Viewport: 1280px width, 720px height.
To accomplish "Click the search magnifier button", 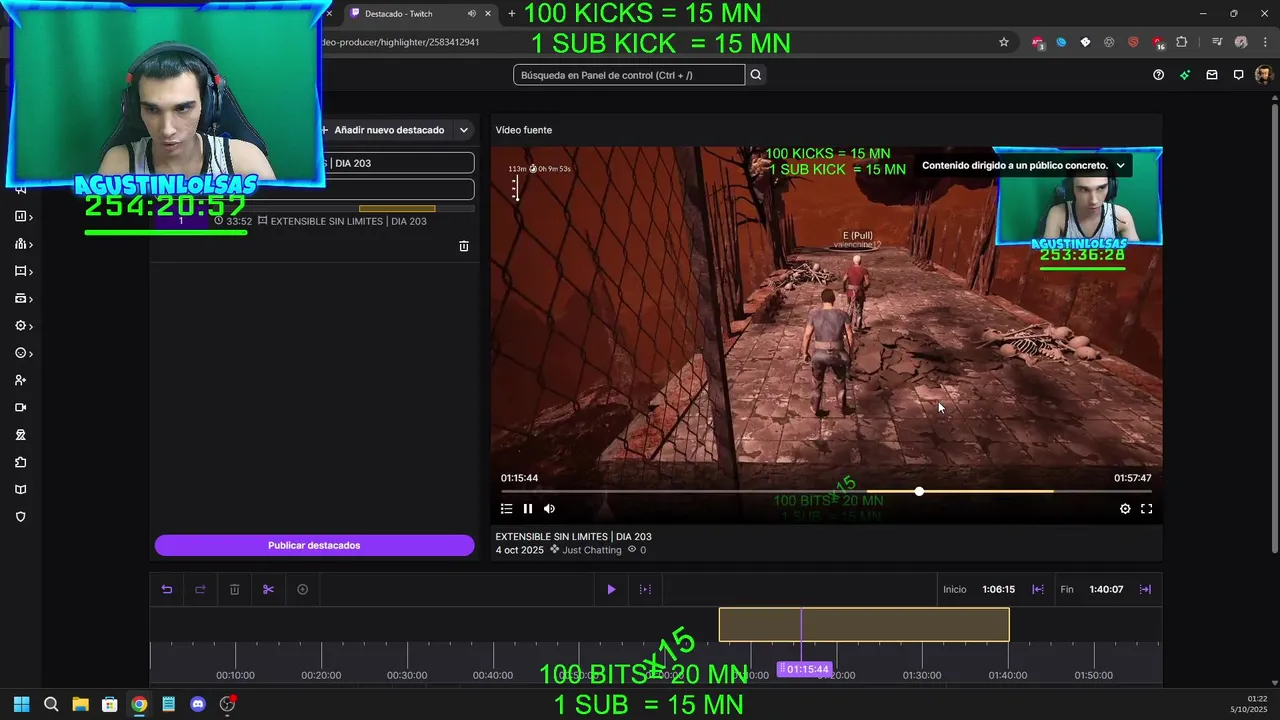I will 756,75.
